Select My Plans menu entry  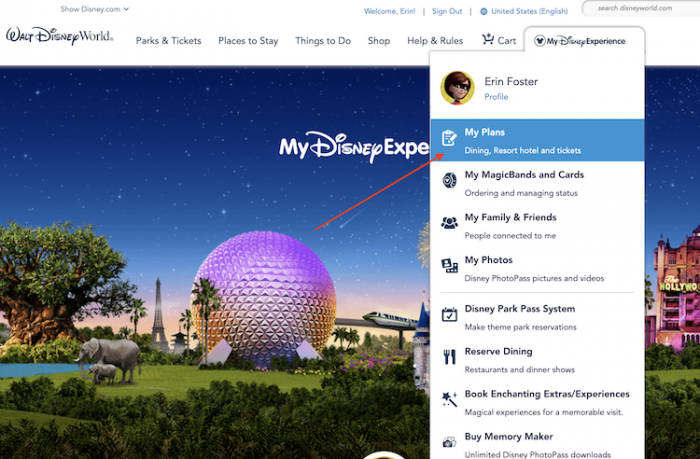coord(538,140)
